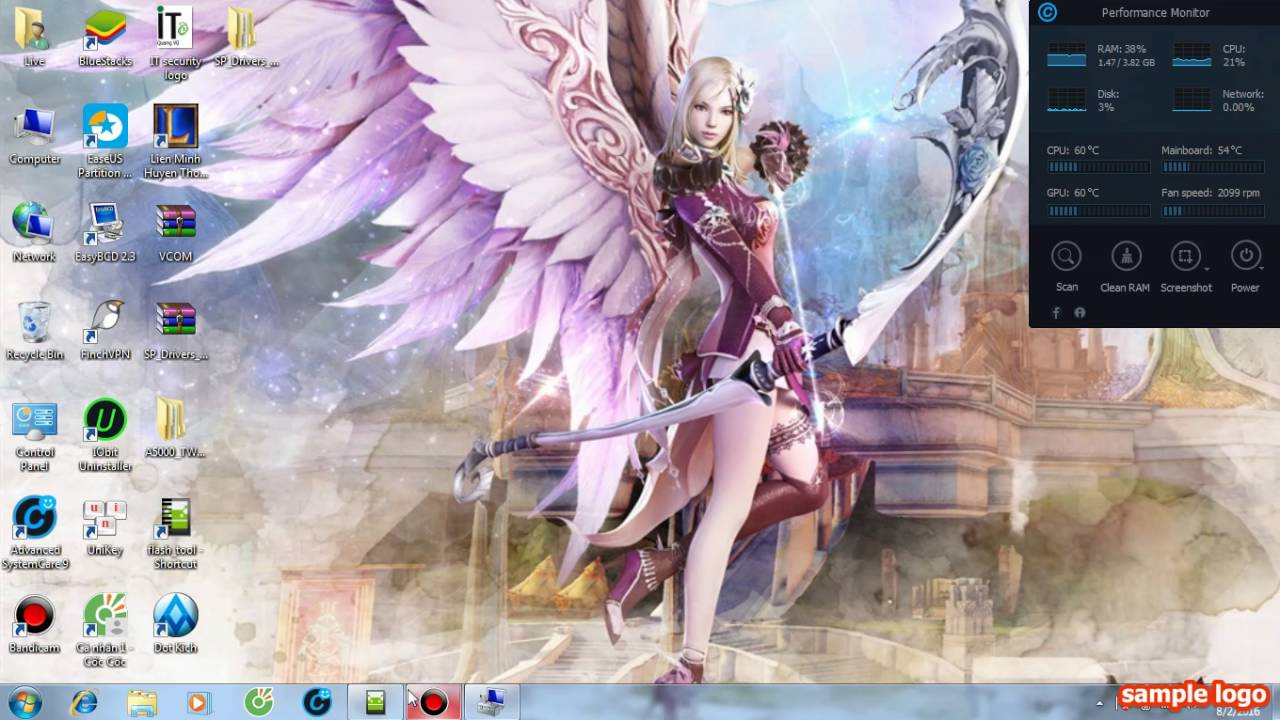This screenshot has height=720, width=1280.
Task: Click the Performance Monitor title text
Action: (x=1155, y=13)
